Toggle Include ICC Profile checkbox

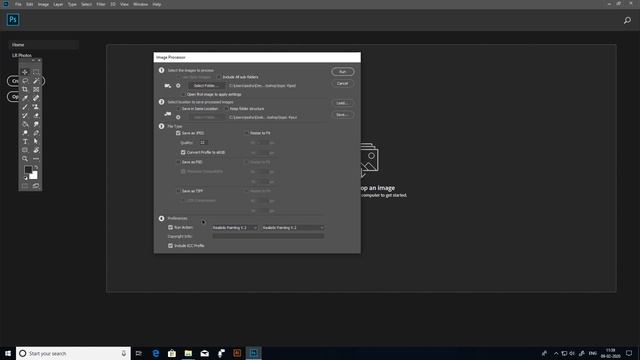coord(170,246)
